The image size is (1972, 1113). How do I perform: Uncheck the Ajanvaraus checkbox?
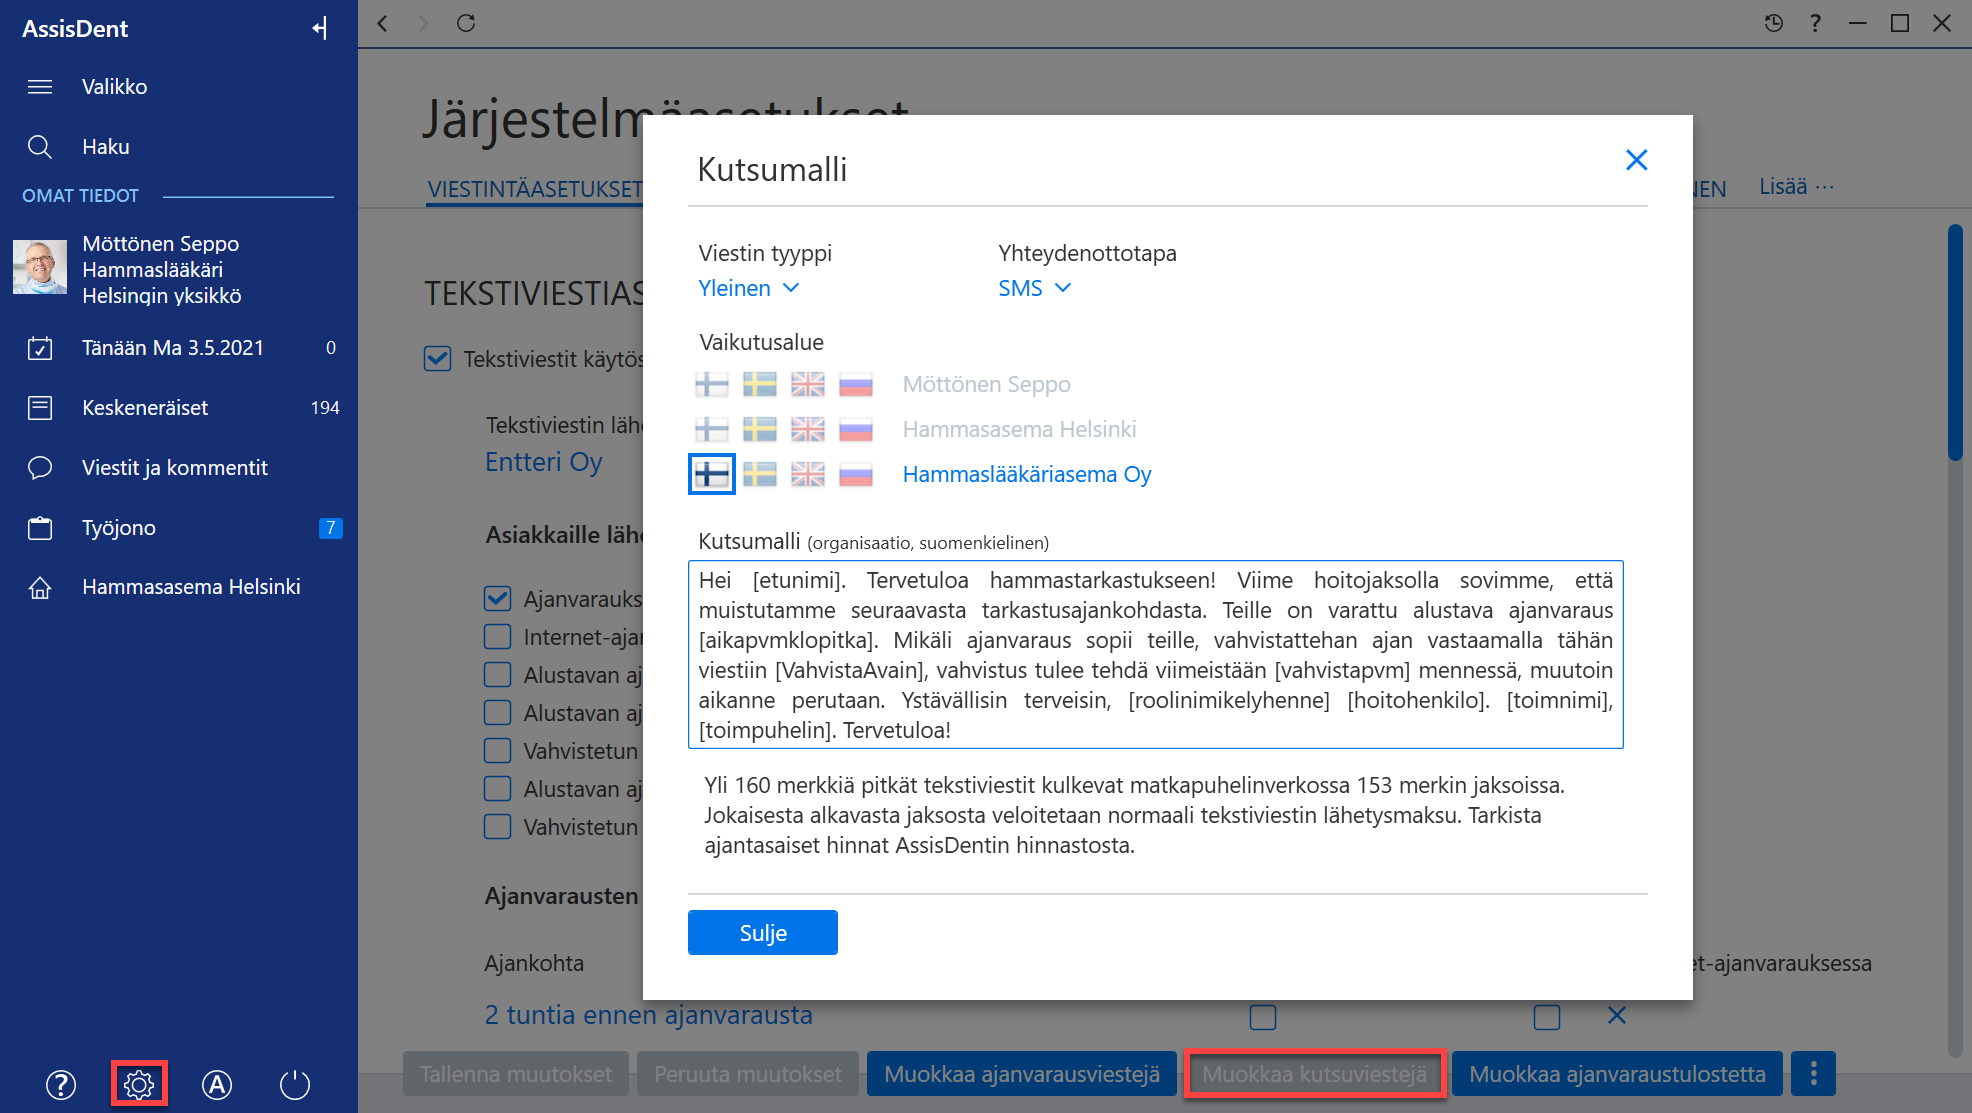[498, 599]
